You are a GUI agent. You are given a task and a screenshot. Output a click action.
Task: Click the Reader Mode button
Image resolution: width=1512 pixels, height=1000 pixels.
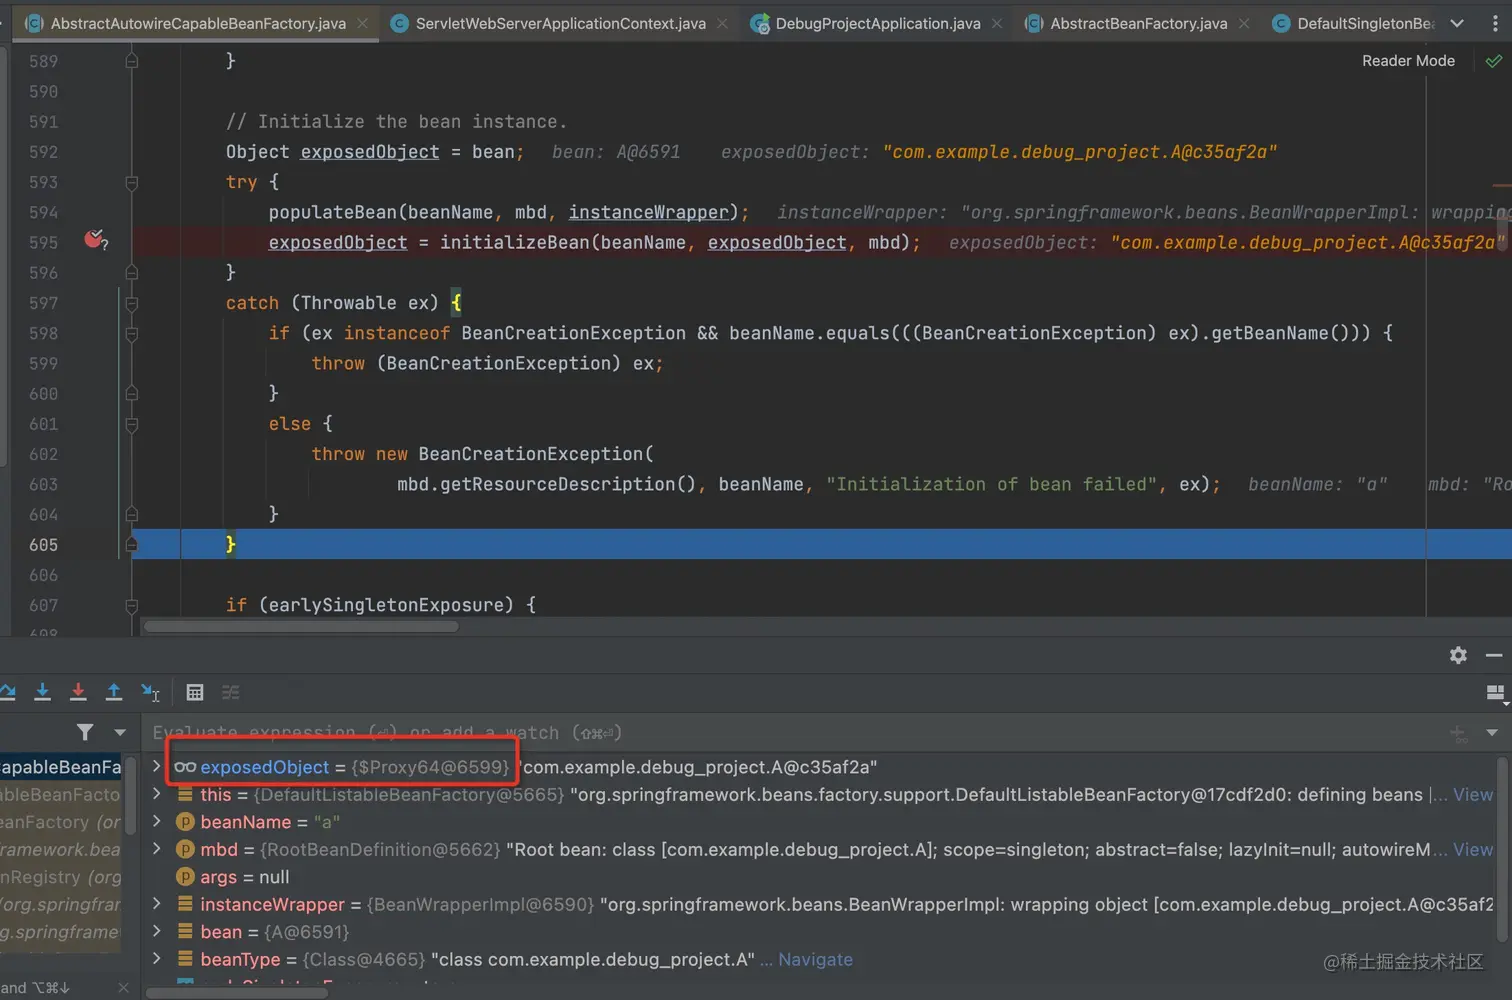1408,61
